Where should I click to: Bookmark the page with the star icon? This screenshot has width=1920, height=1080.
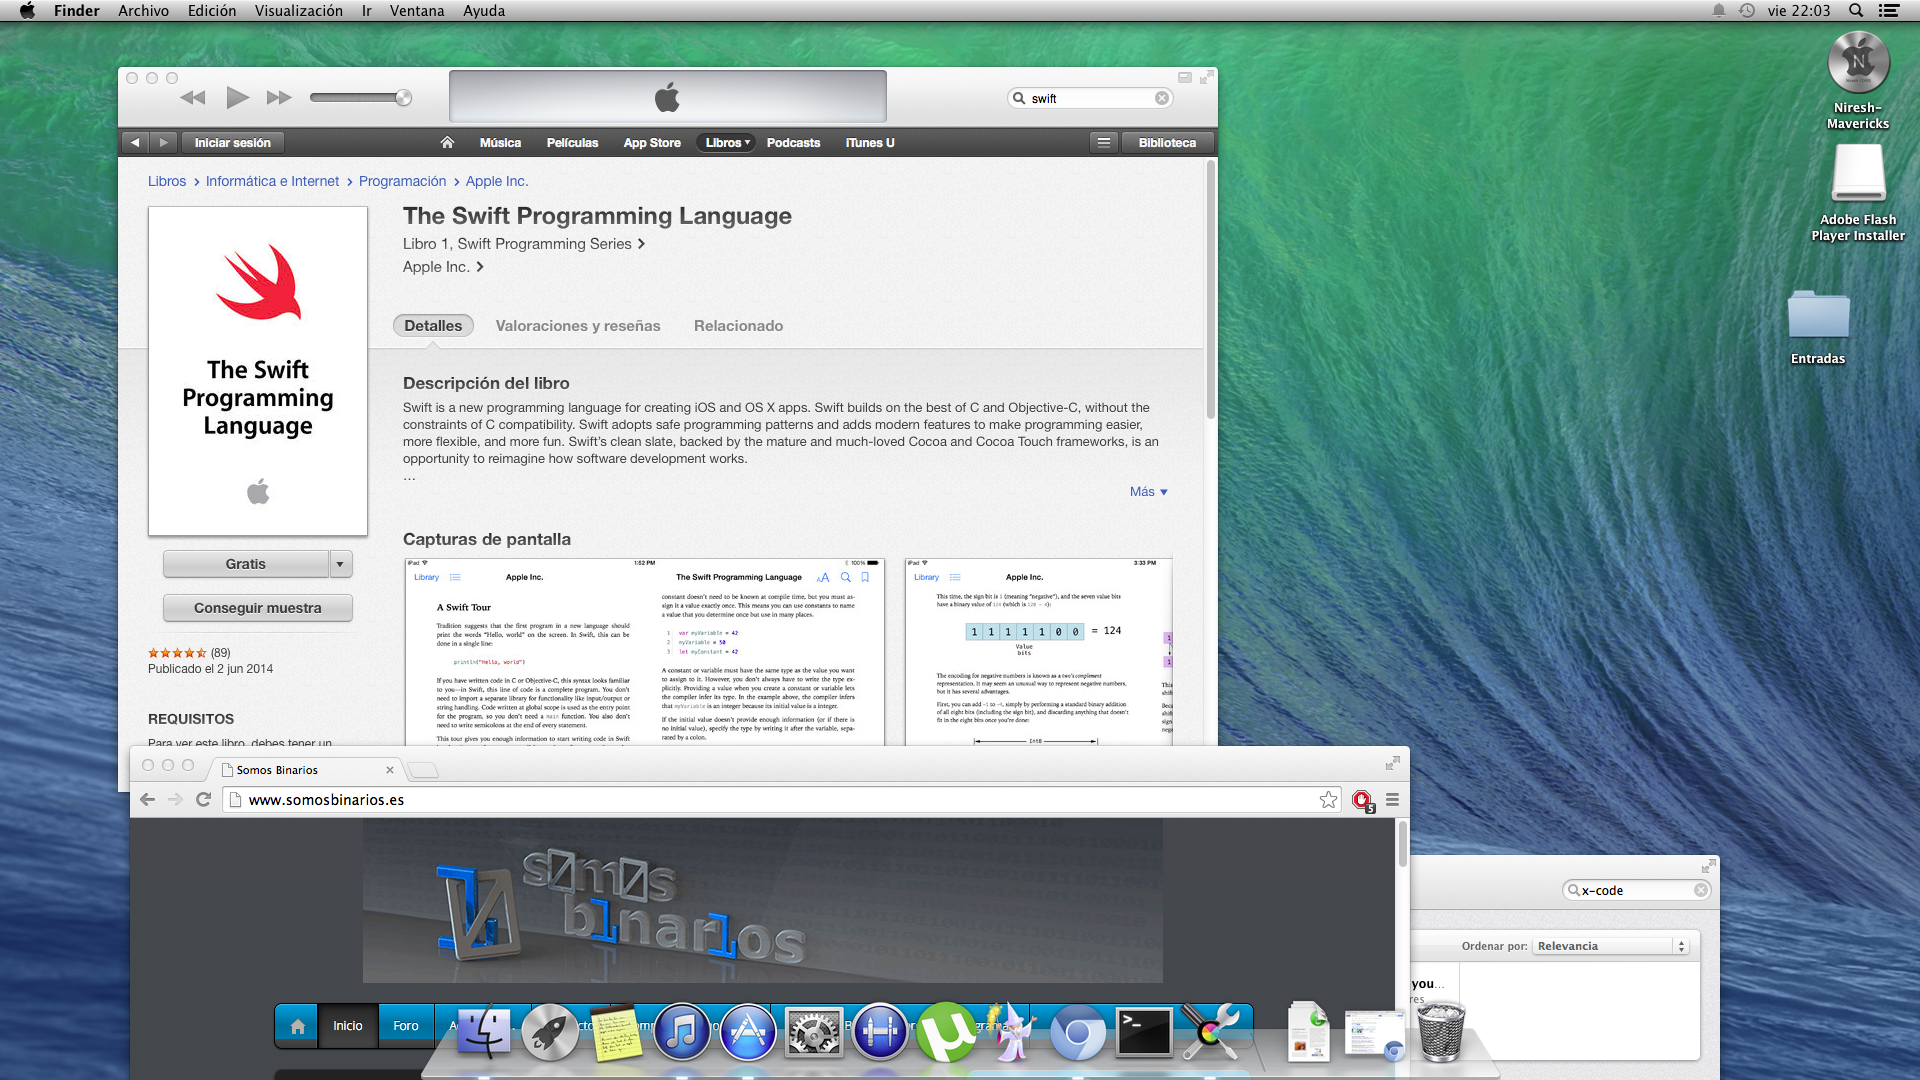click(x=1328, y=800)
